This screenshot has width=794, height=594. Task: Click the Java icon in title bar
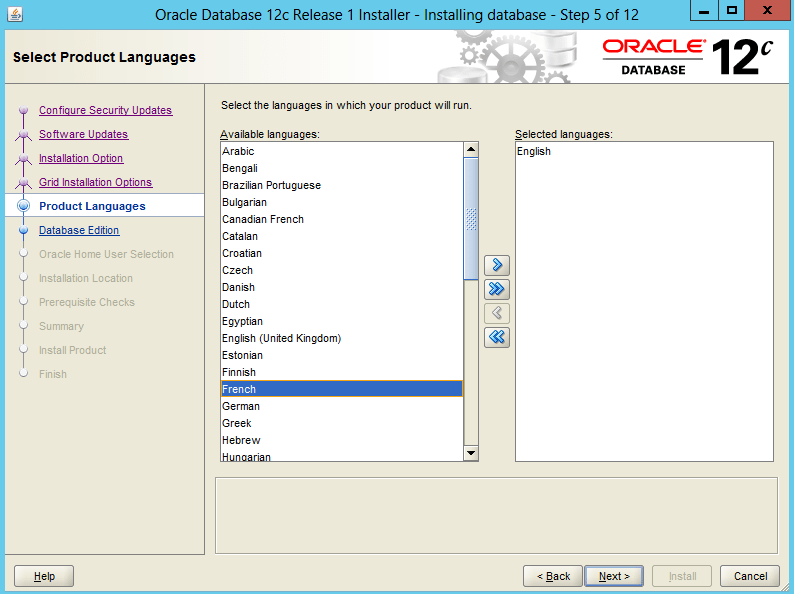tap(15, 14)
